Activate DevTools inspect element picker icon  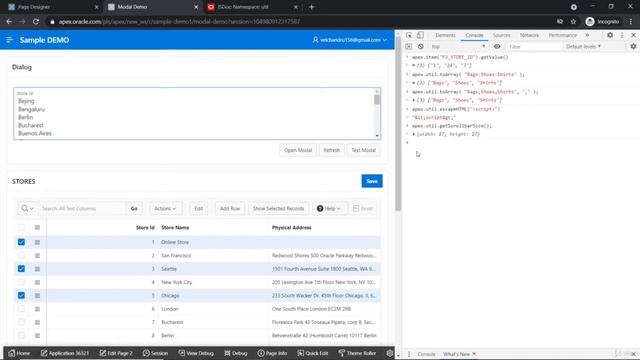click(409, 36)
